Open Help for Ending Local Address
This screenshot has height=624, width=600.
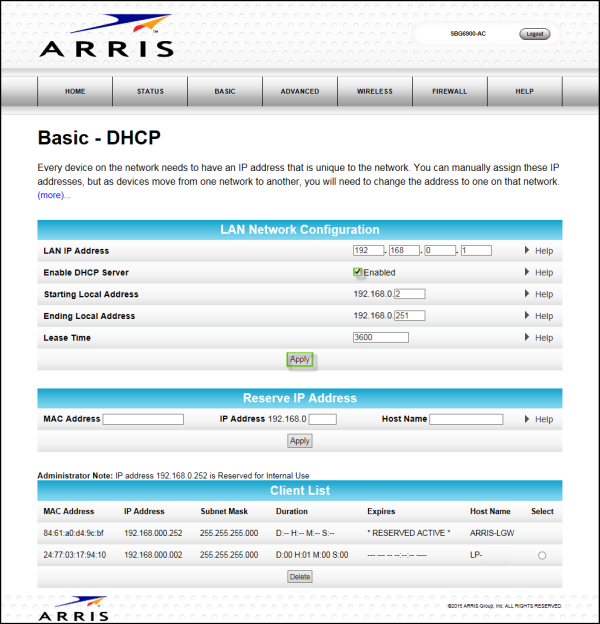[538, 316]
